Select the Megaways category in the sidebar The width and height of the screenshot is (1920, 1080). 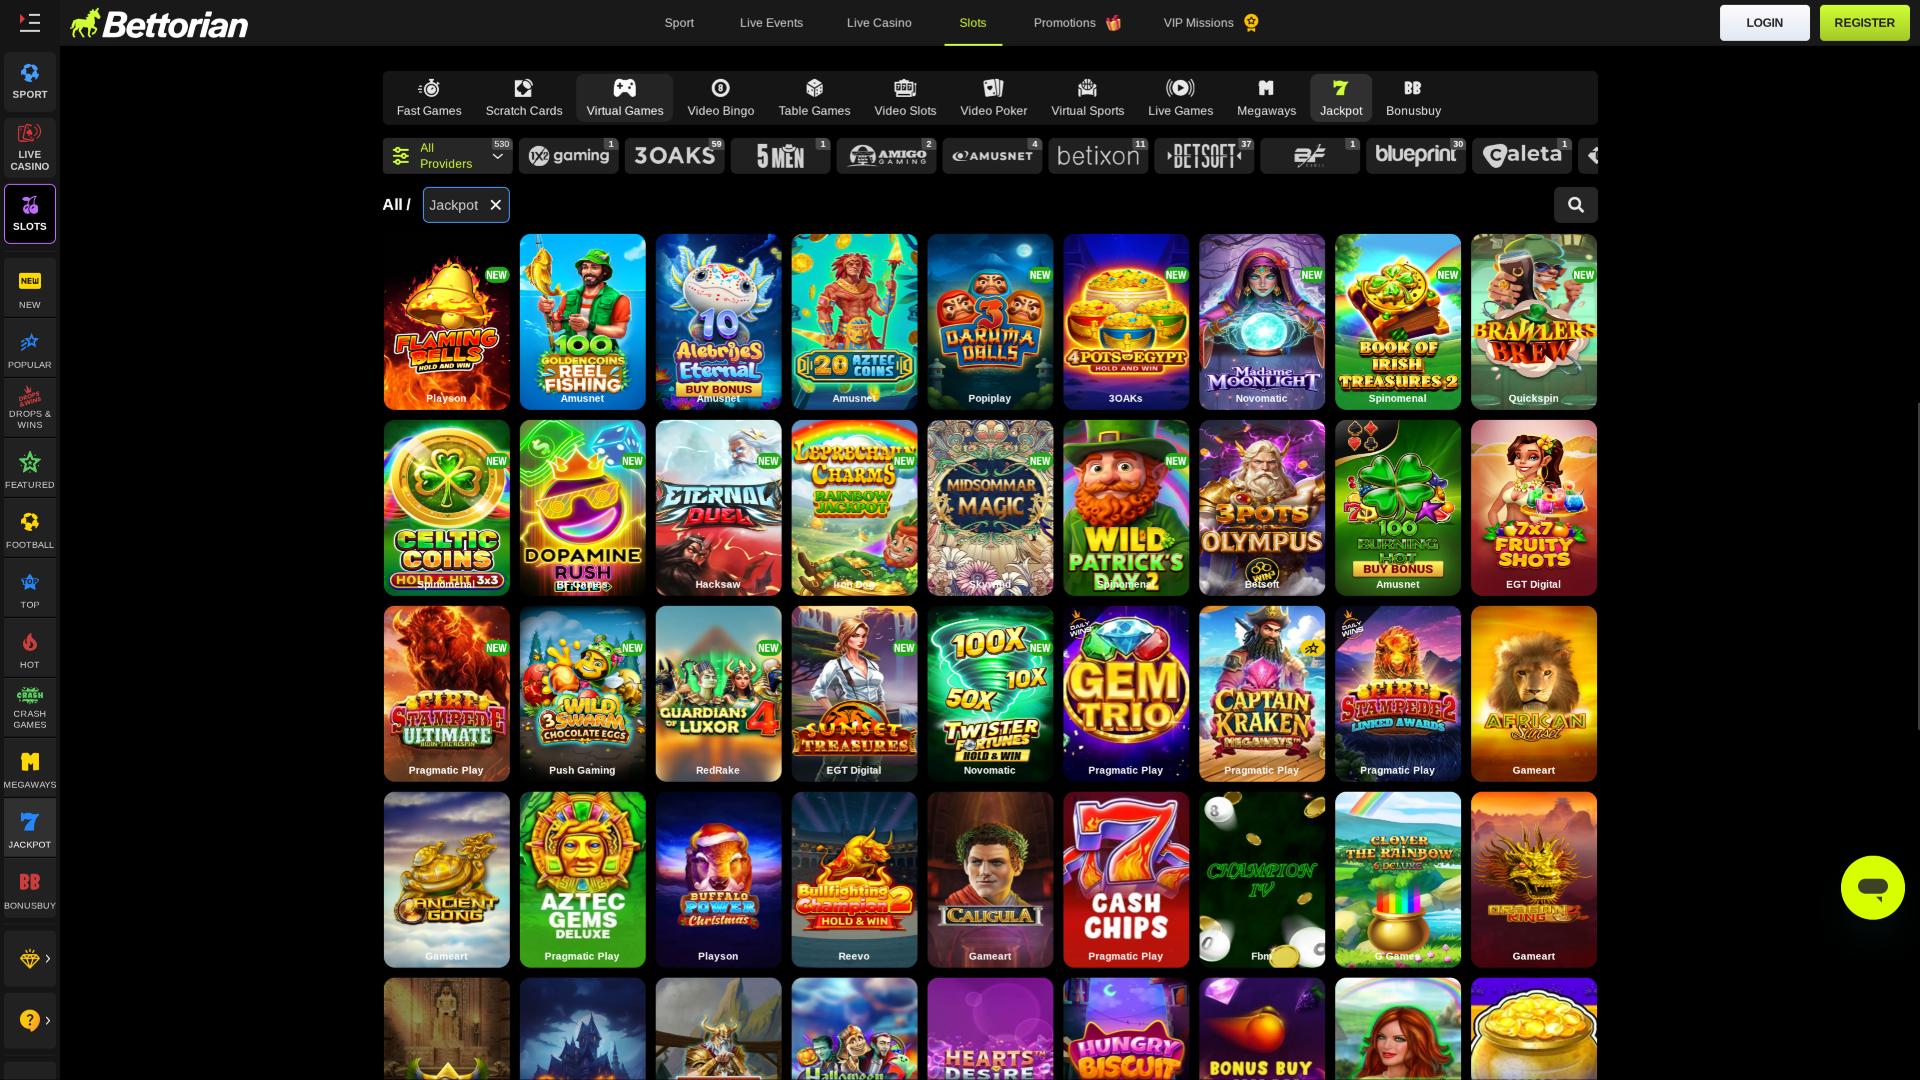point(29,769)
